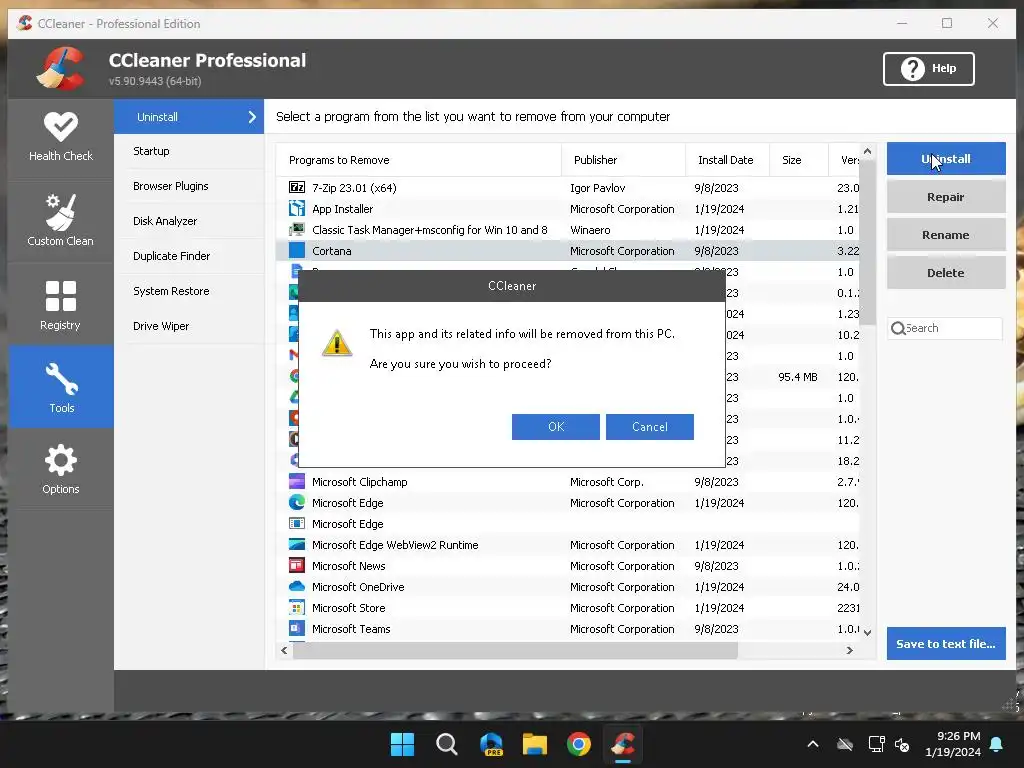This screenshot has height=768, width=1024.
Task: Click the Cortana program icon
Action: pyautogui.click(x=296, y=250)
